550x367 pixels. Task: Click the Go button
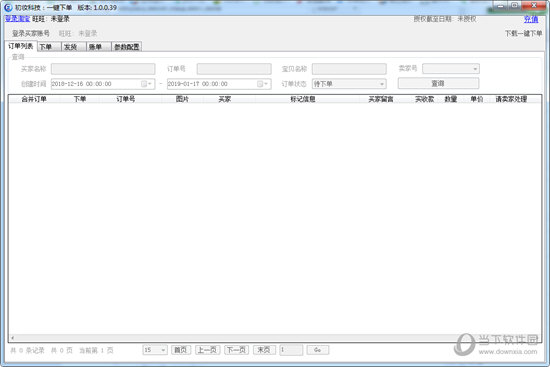tap(317, 350)
